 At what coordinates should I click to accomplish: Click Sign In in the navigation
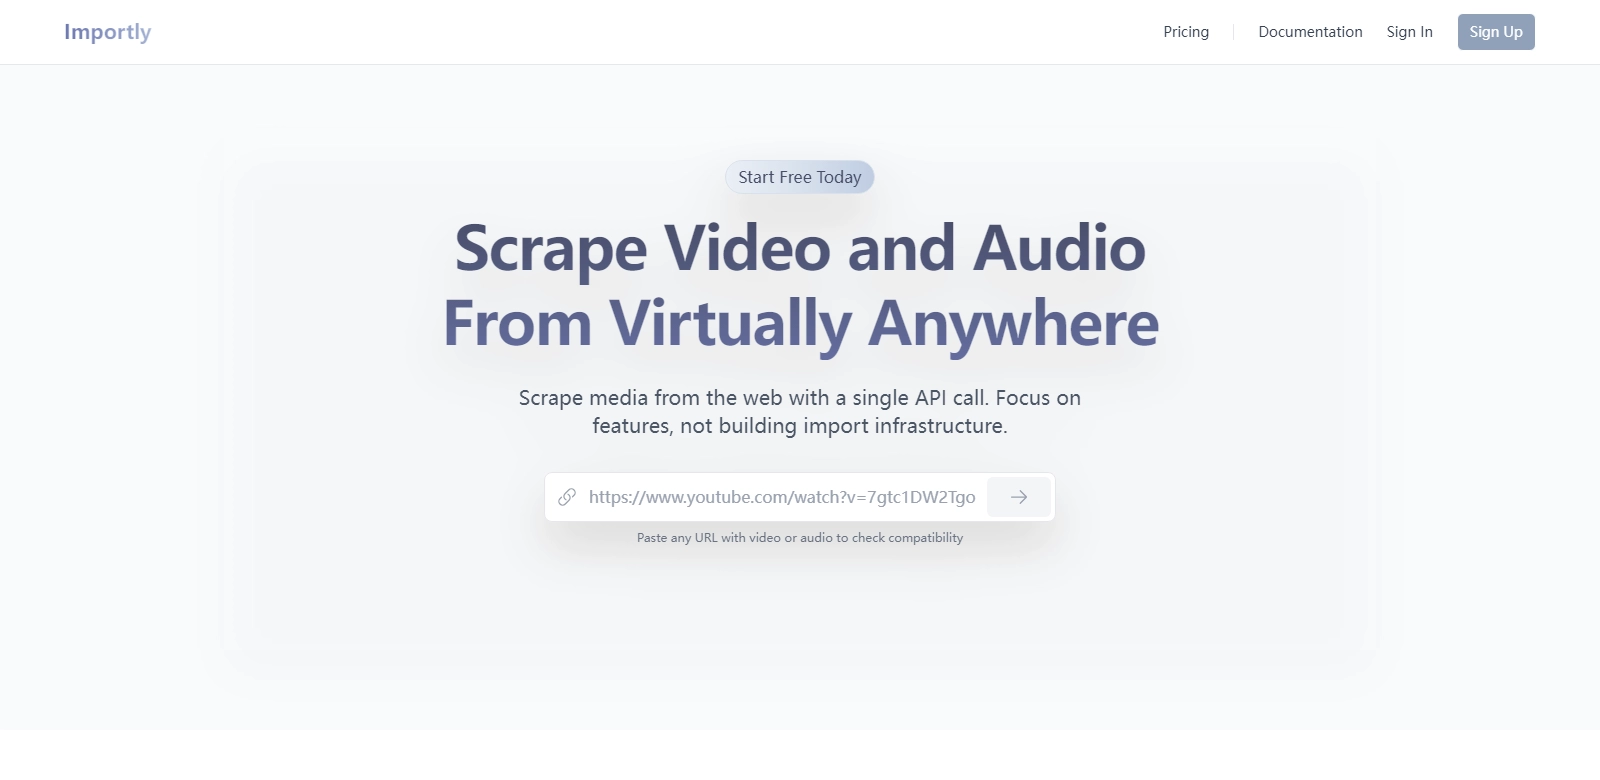click(1409, 32)
